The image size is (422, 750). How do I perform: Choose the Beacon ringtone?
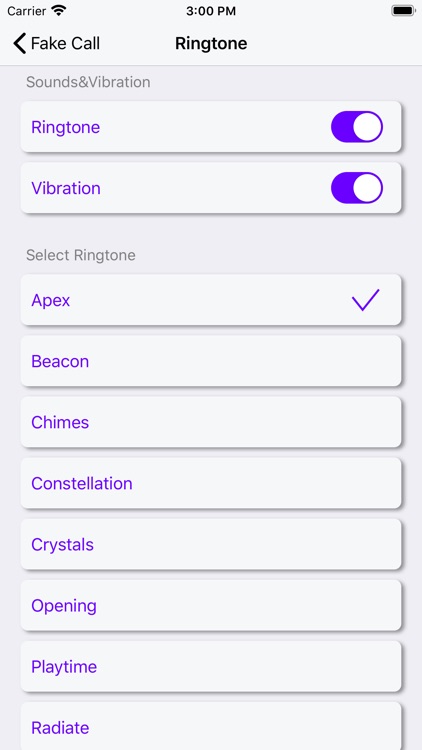point(211,361)
